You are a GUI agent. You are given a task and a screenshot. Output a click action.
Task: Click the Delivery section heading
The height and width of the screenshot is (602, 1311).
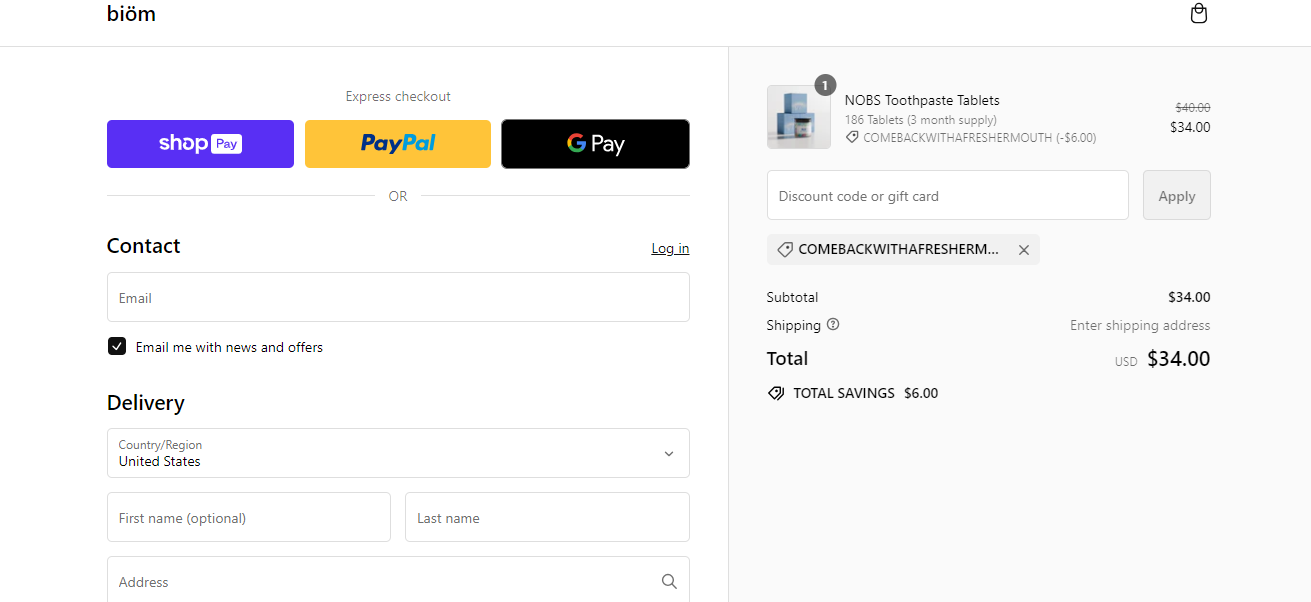(x=146, y=403)
